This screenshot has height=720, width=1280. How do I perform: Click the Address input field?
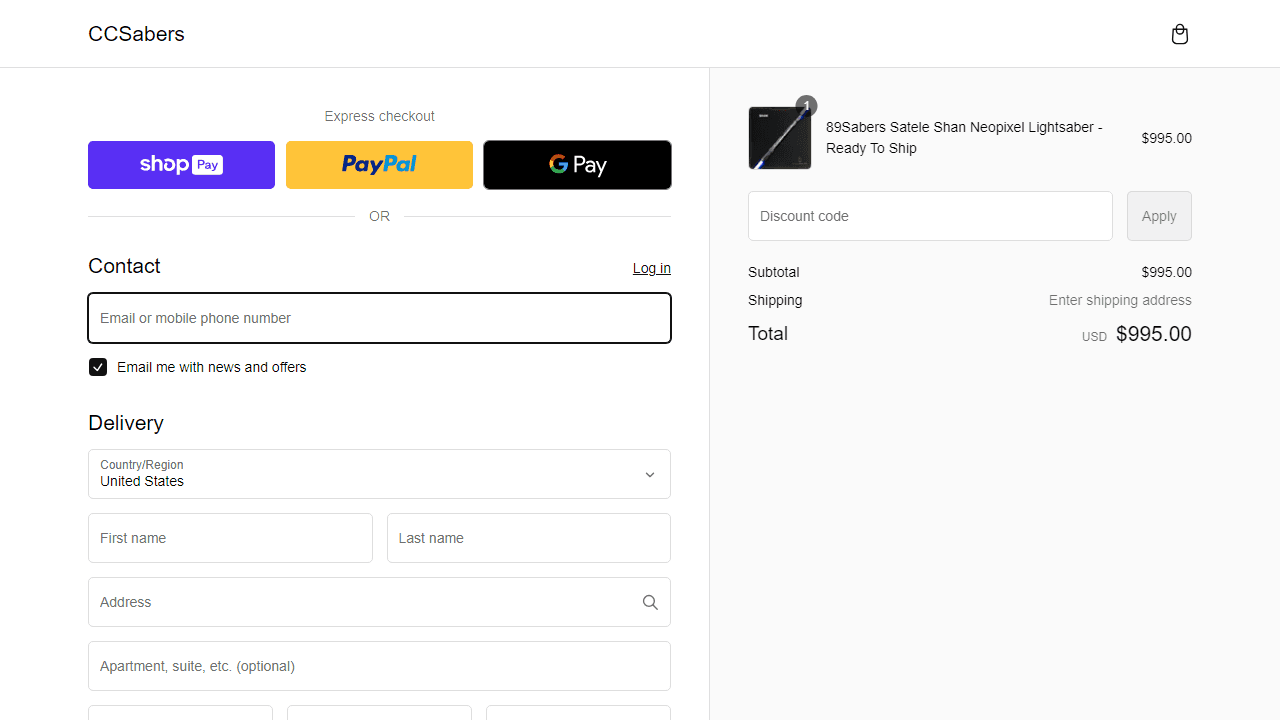point(379,602)
